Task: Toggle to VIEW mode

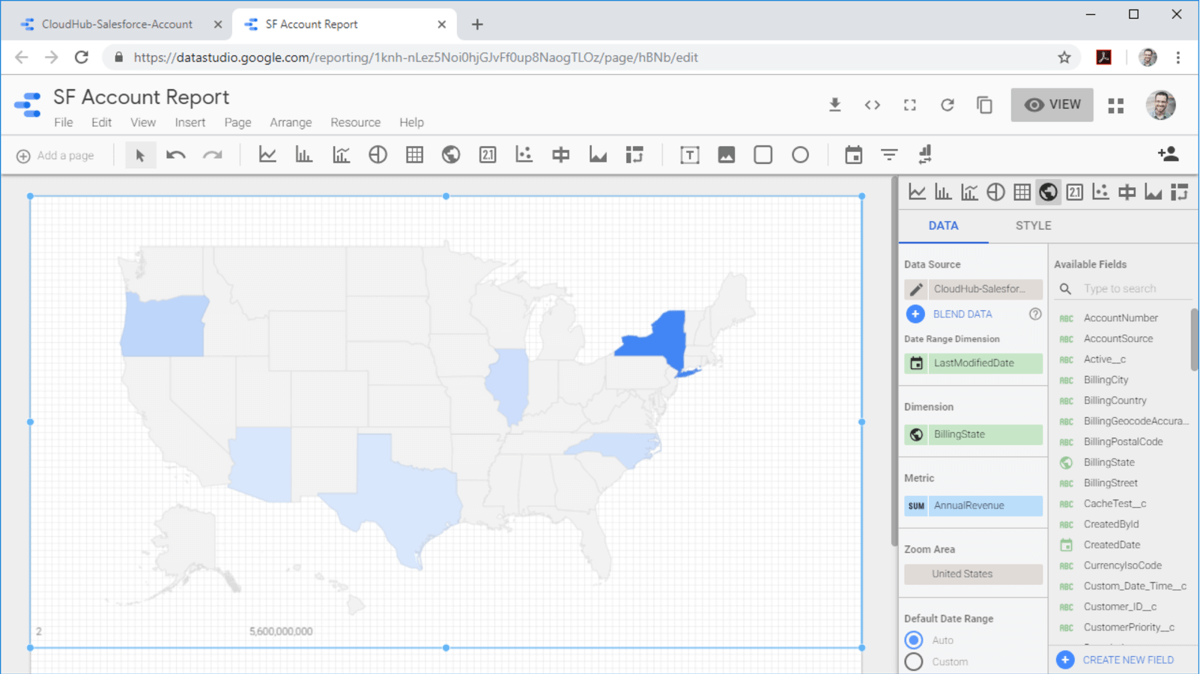Action: (x=1052, y=105)
